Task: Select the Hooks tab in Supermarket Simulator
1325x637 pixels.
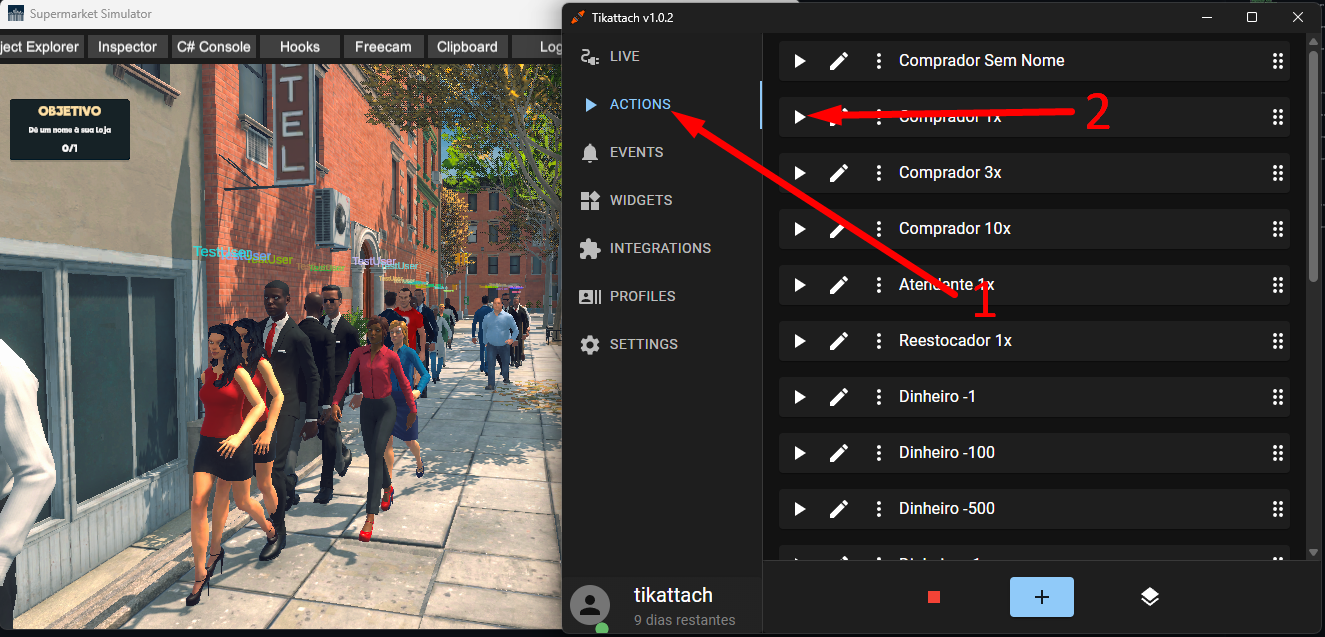Action: [x=300, y=47]
